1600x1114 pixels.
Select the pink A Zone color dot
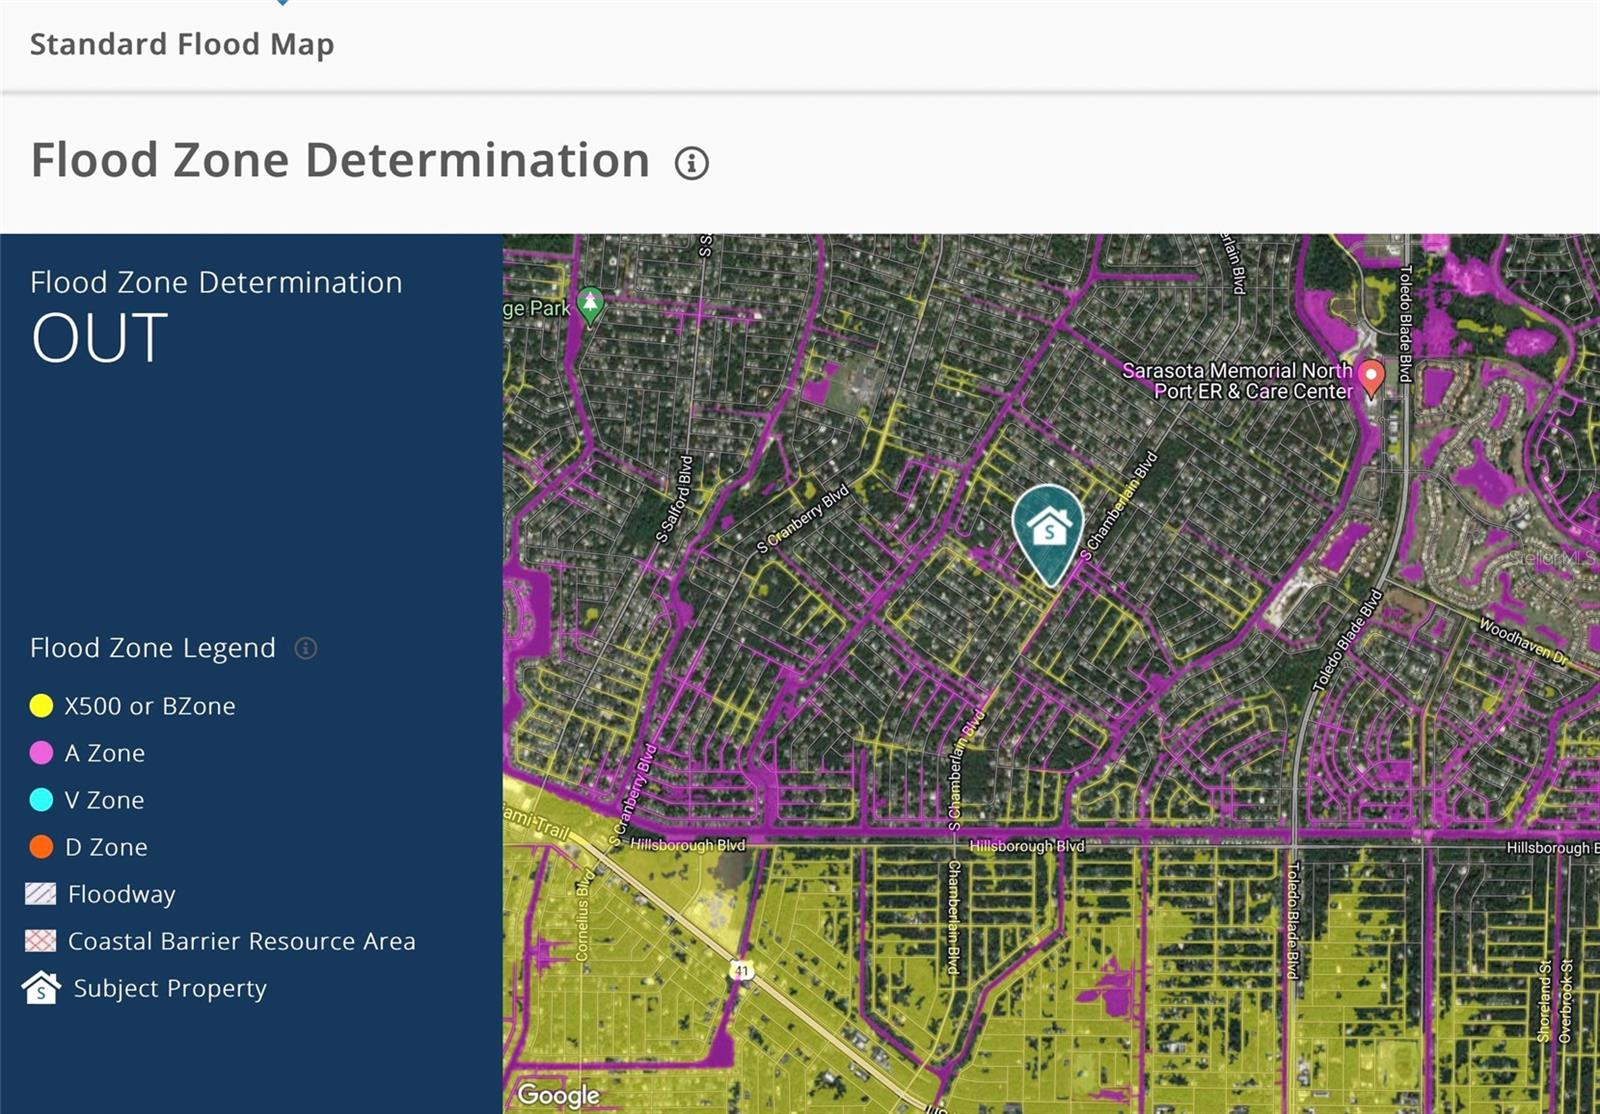[x=41, y=753]
